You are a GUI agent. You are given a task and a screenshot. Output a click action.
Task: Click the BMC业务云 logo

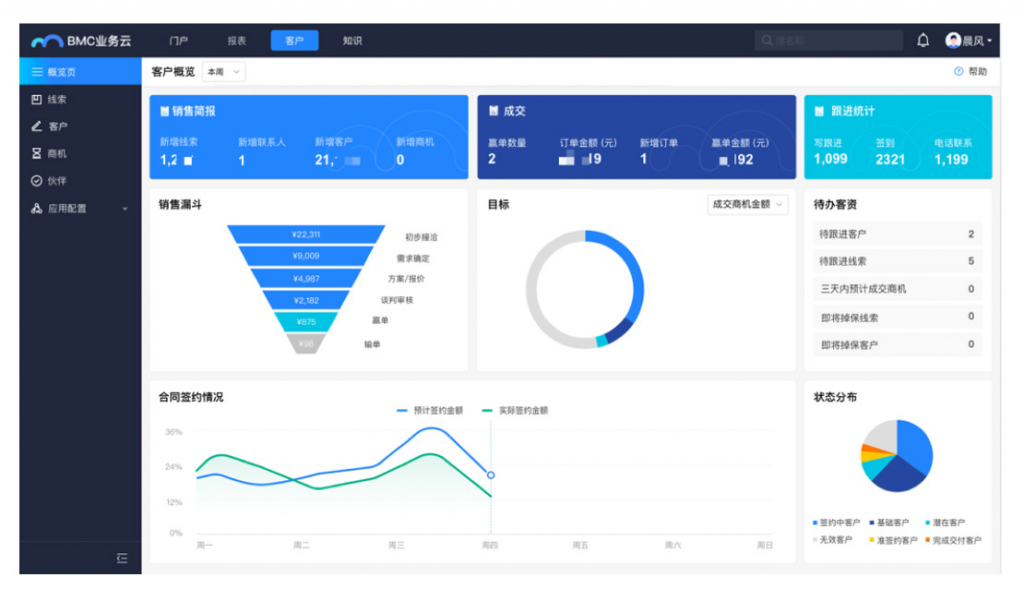[x=82, y=41]
